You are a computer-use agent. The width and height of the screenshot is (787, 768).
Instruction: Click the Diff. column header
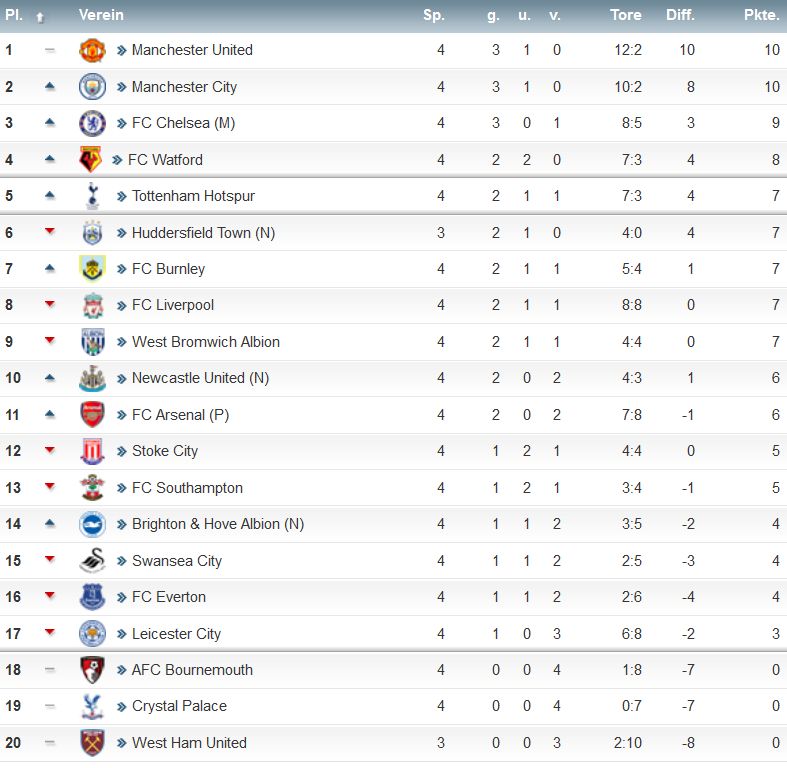point(680,15)
